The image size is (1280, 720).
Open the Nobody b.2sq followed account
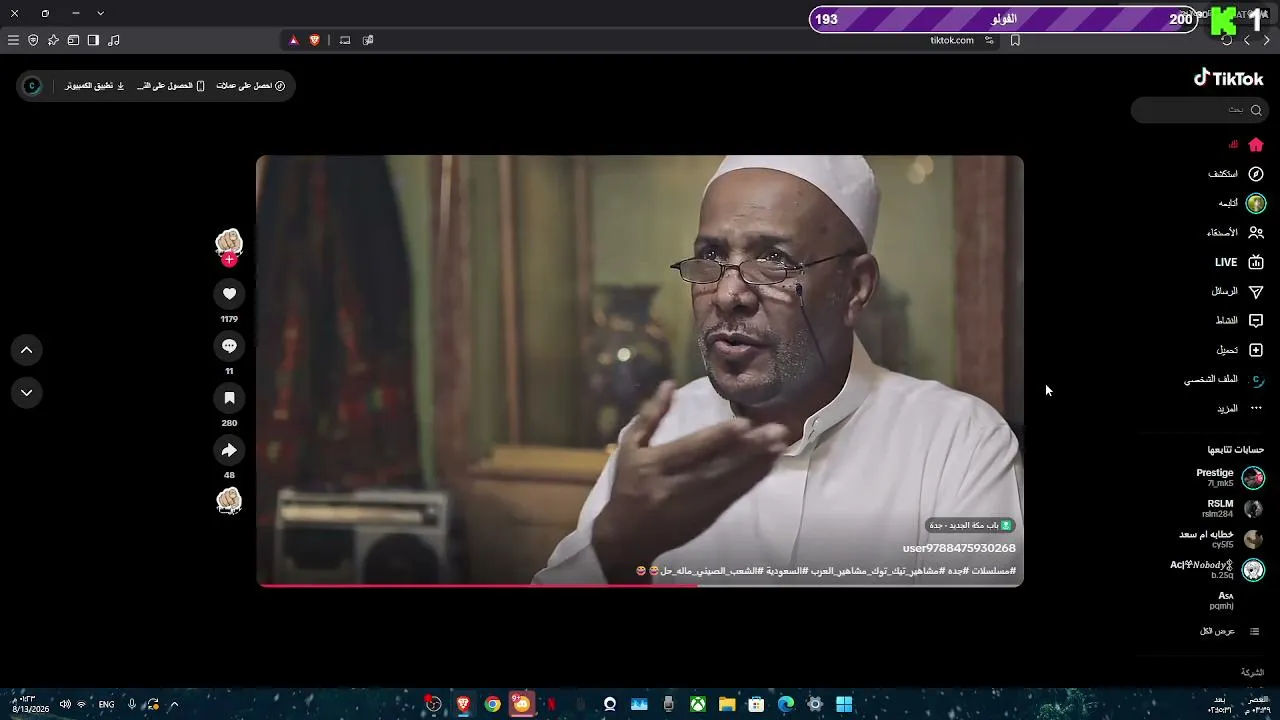coord(1218,570)
